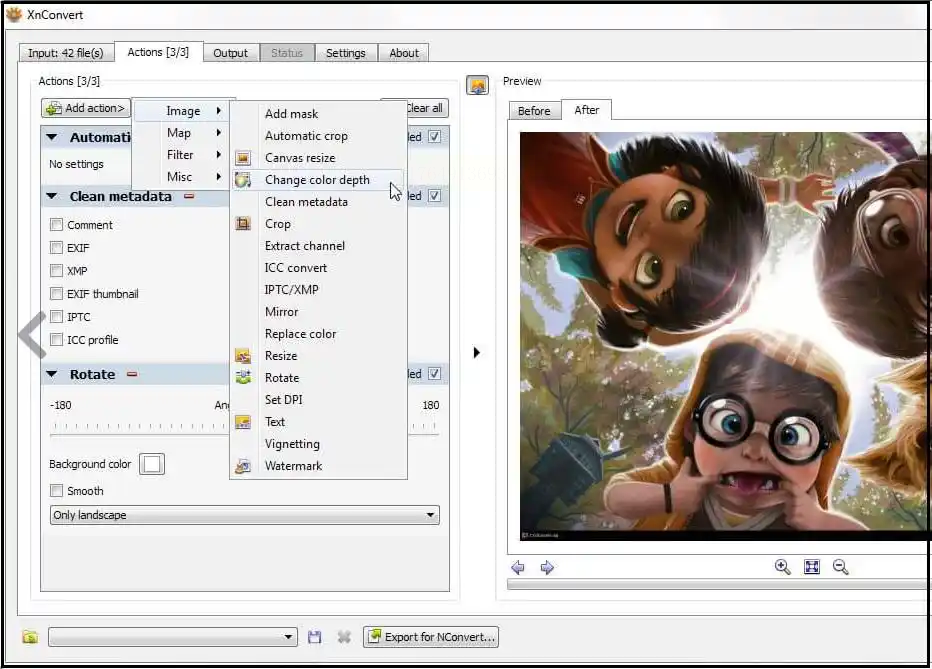Enable the EXIF checkbox
Screen dimensions: 932x669
point(57,248)
